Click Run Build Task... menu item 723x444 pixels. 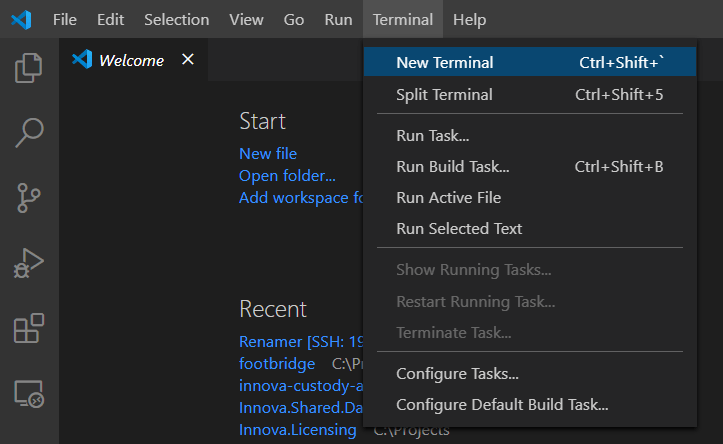click(452, 167)
